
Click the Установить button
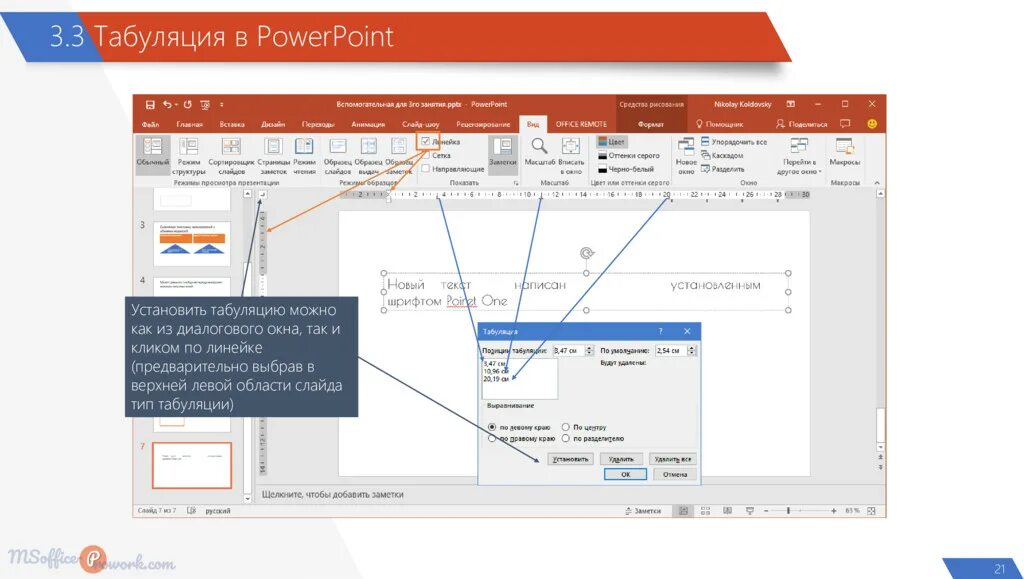pos(570,460)
